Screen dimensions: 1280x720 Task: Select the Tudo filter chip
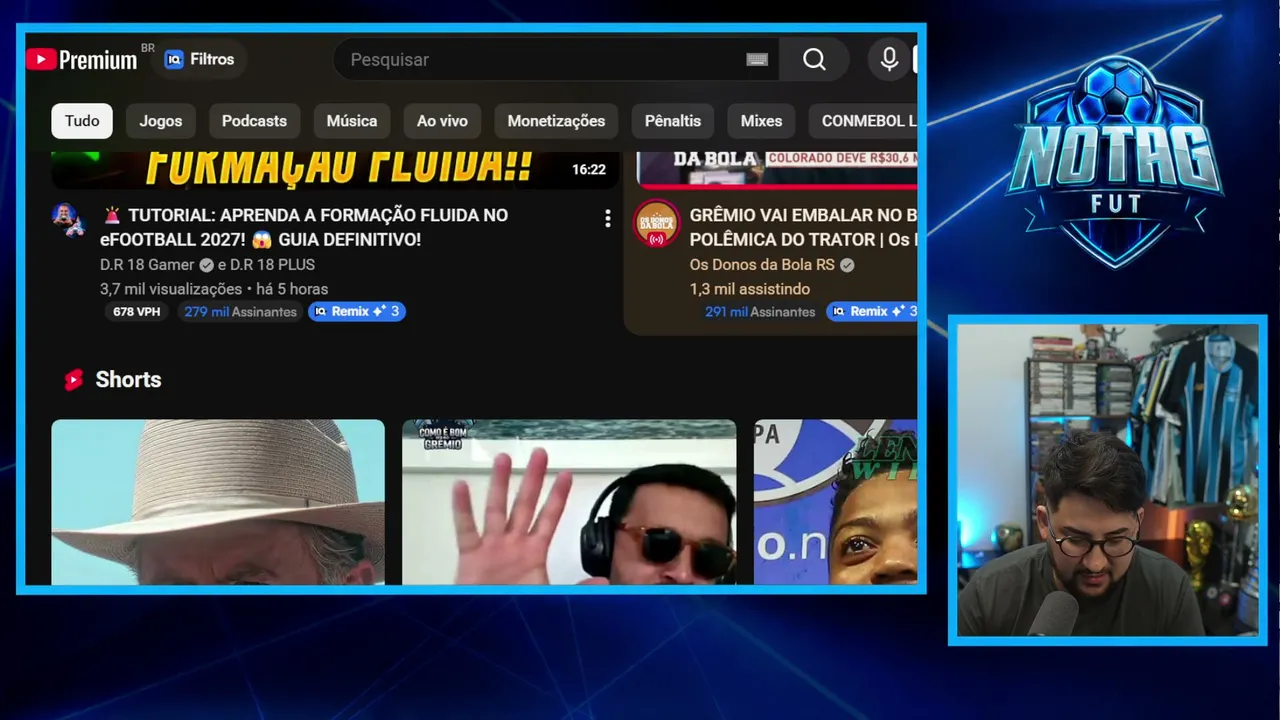[x=82, y=121]
